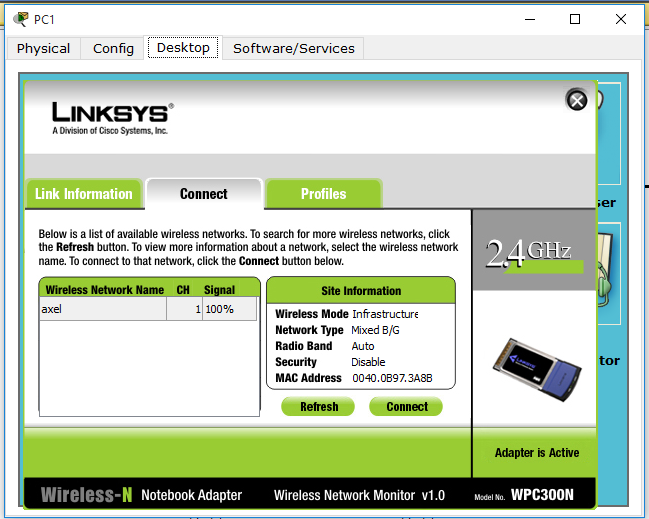
Task: Switch to the Profiles tab
Action: (x=323, y=194)
